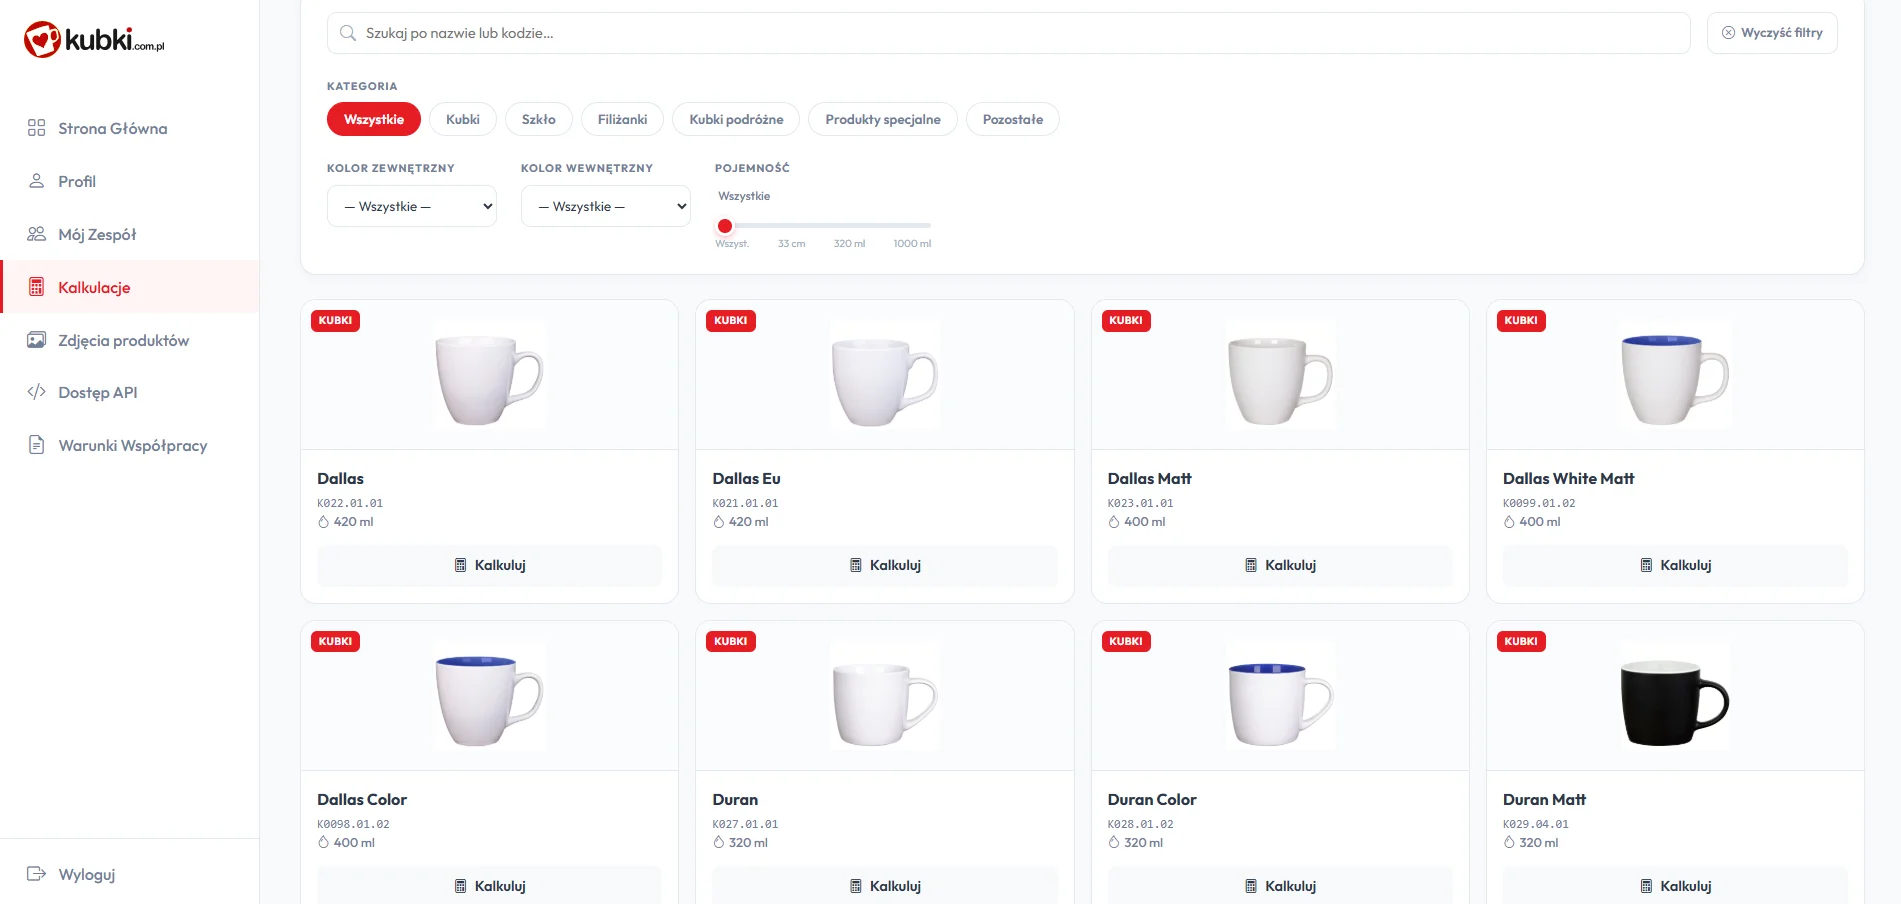Click the Wyloguj logout icon
Image resolution: width=1901 pixels, height=904 pixels.
click(37, 874)
